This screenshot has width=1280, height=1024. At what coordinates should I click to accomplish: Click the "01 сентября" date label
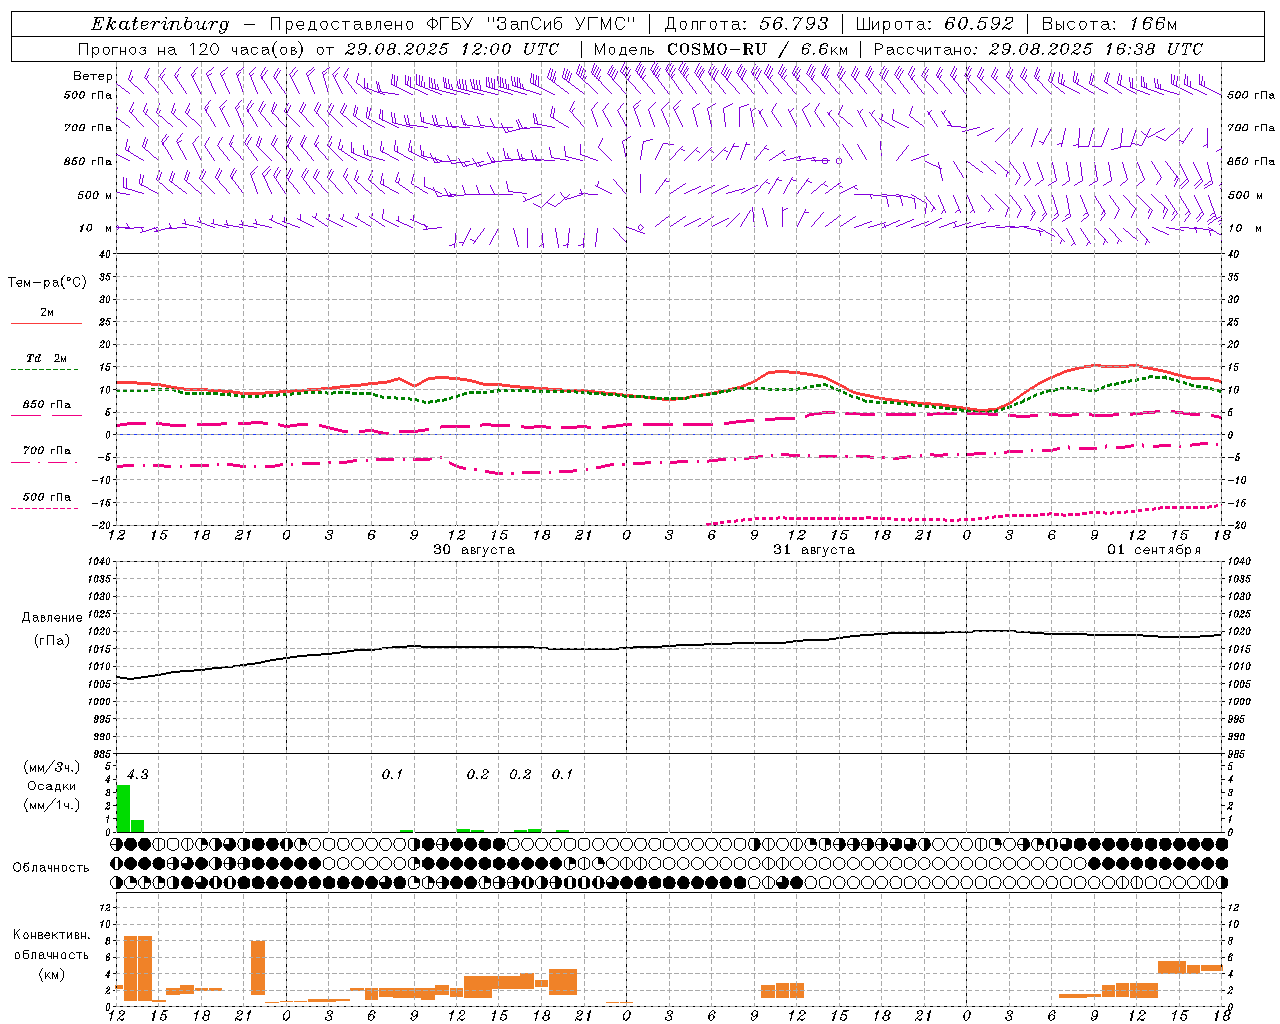coord(1154,550)
